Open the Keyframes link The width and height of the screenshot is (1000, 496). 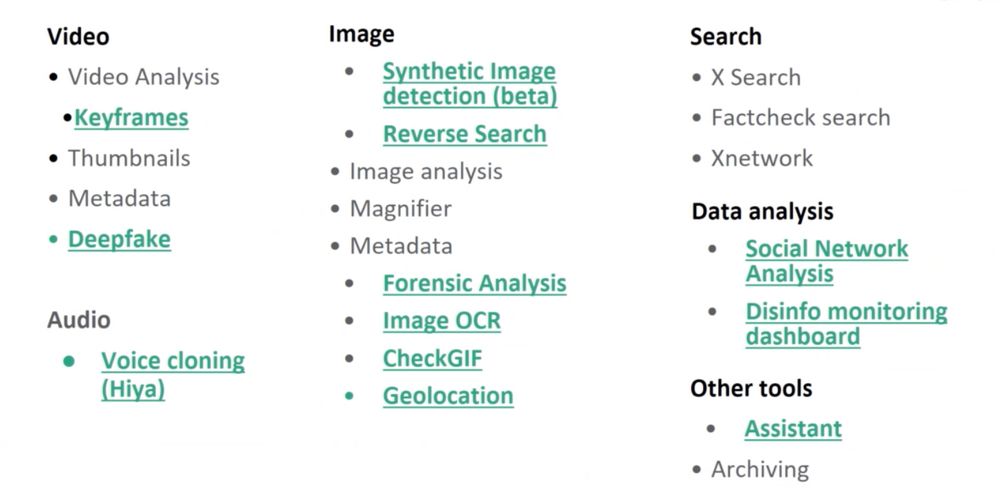(131, 118)
